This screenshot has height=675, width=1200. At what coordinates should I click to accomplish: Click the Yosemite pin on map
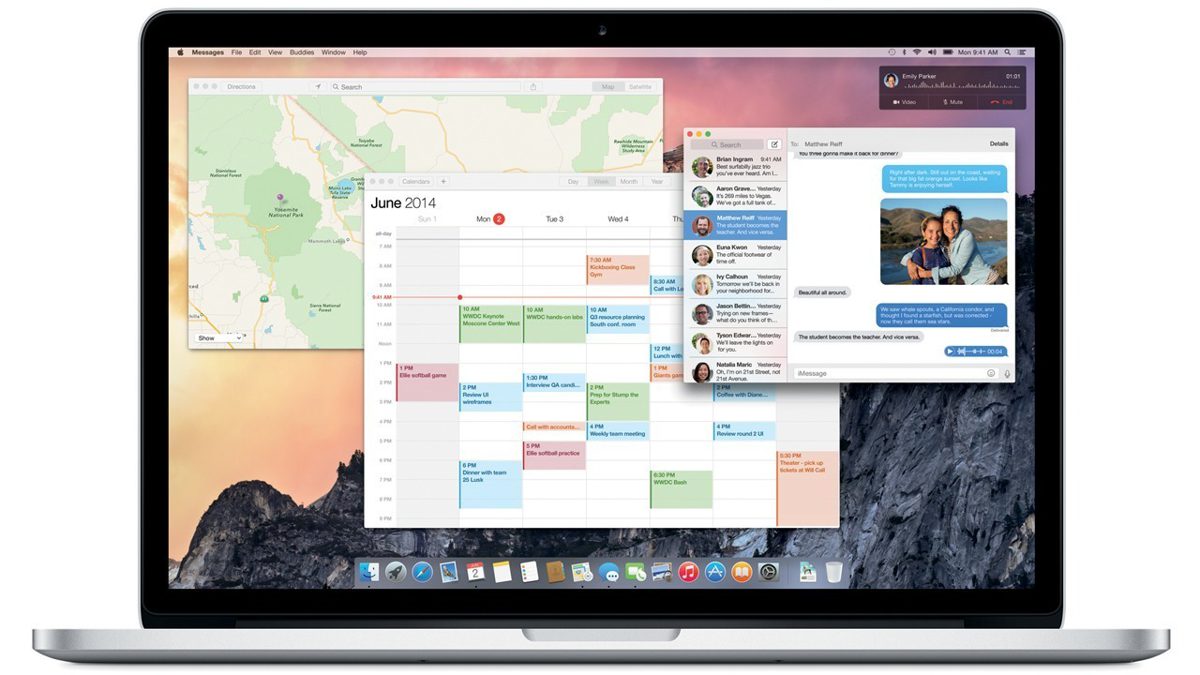pyautogui.click(x=279, y=197)
